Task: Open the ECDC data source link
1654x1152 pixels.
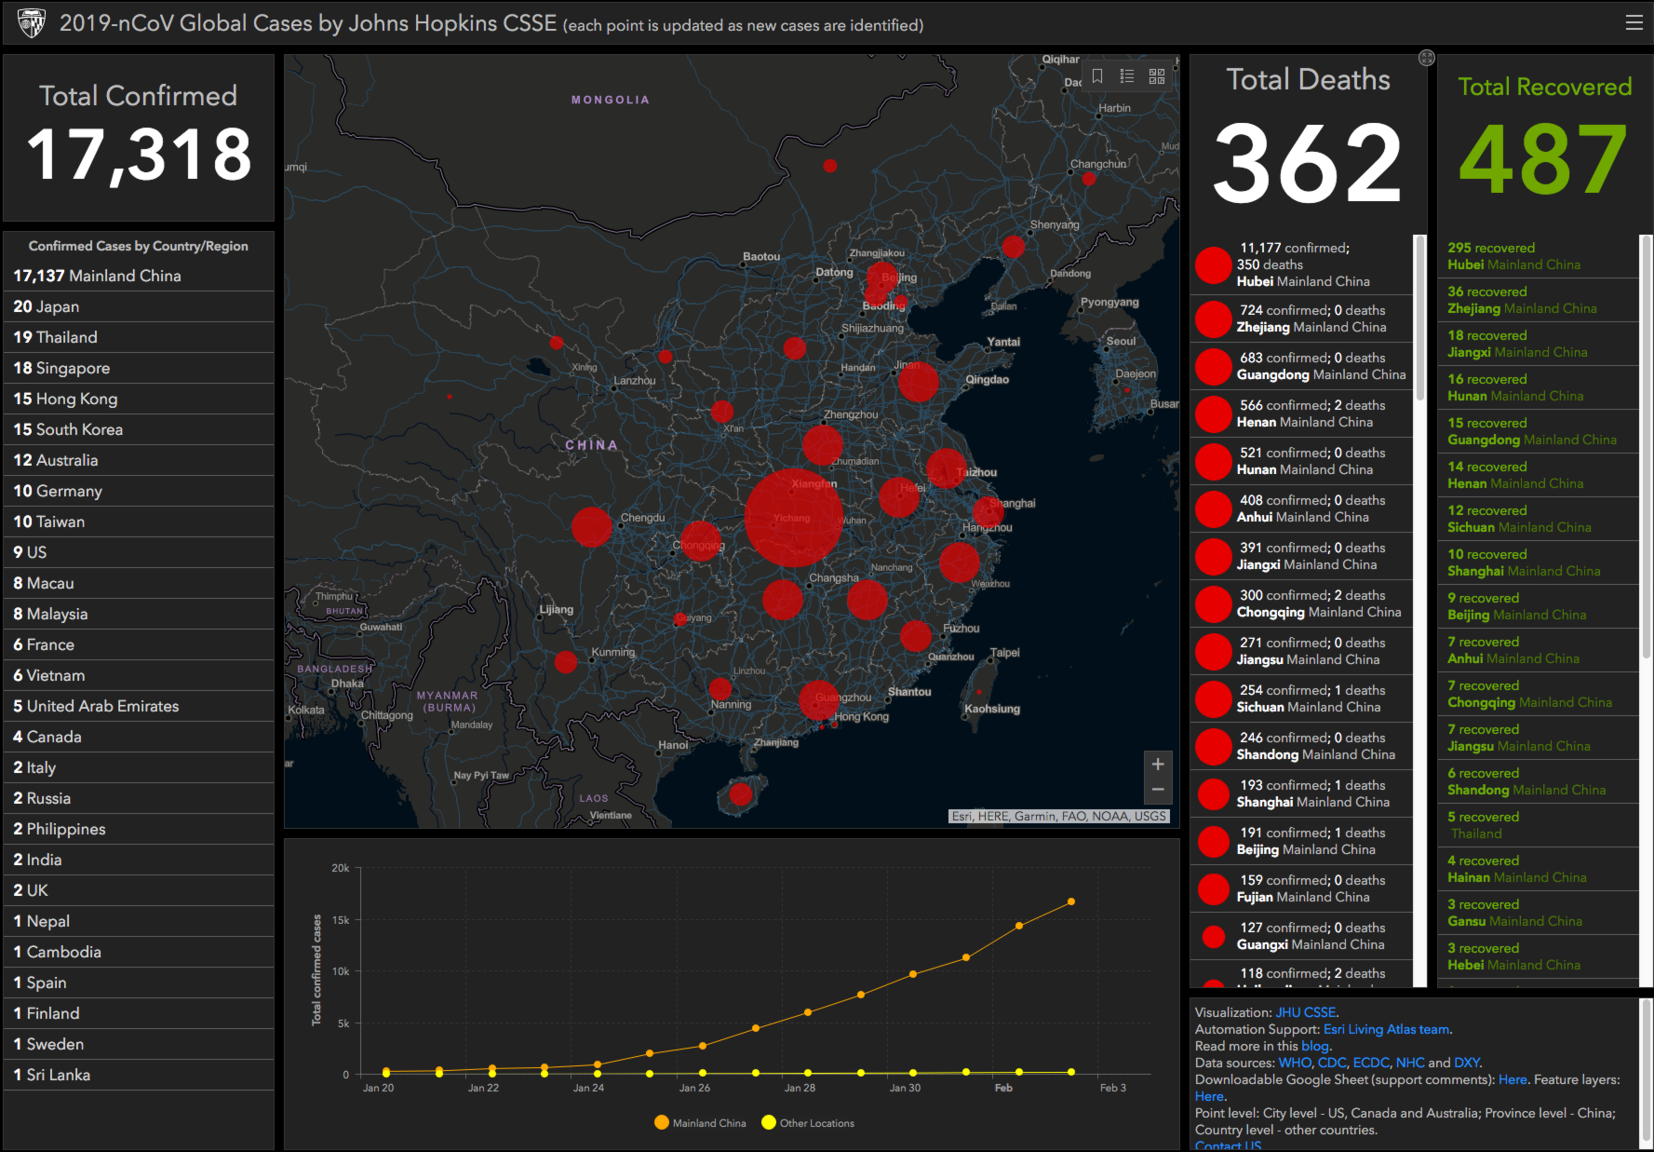Action: (x=1370, y=1062)
